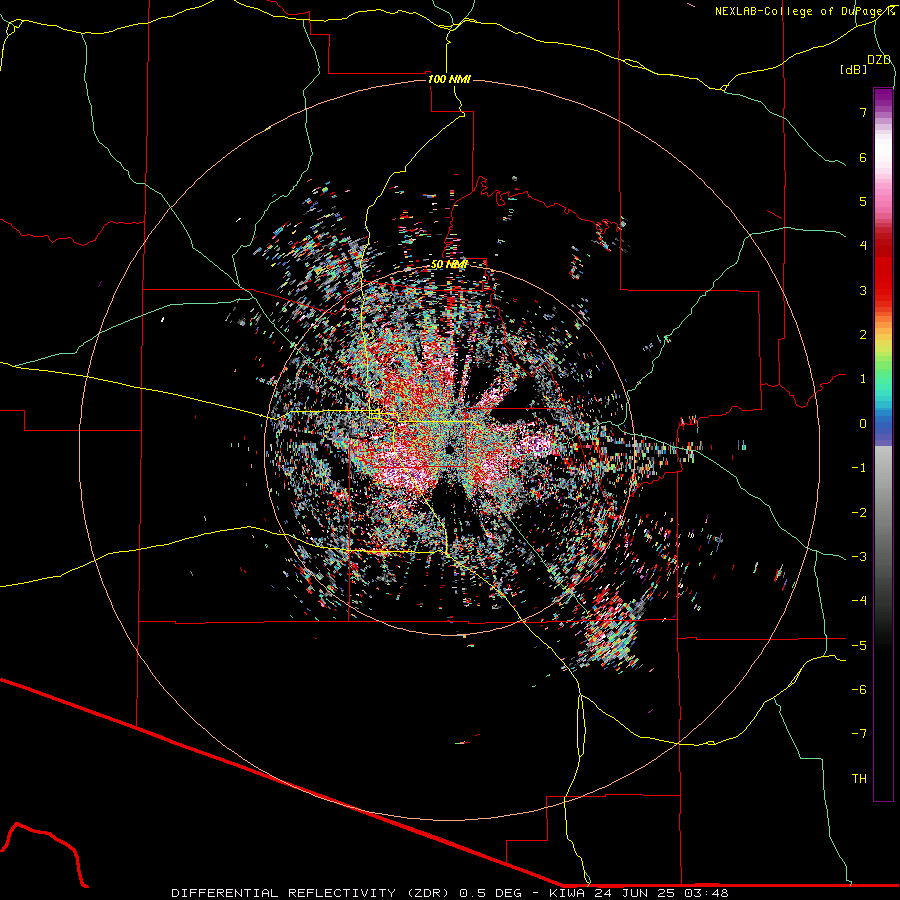900x900 pixels.
Task: Click the -2 value on the color scale
Action: click(x=859, y=513)
